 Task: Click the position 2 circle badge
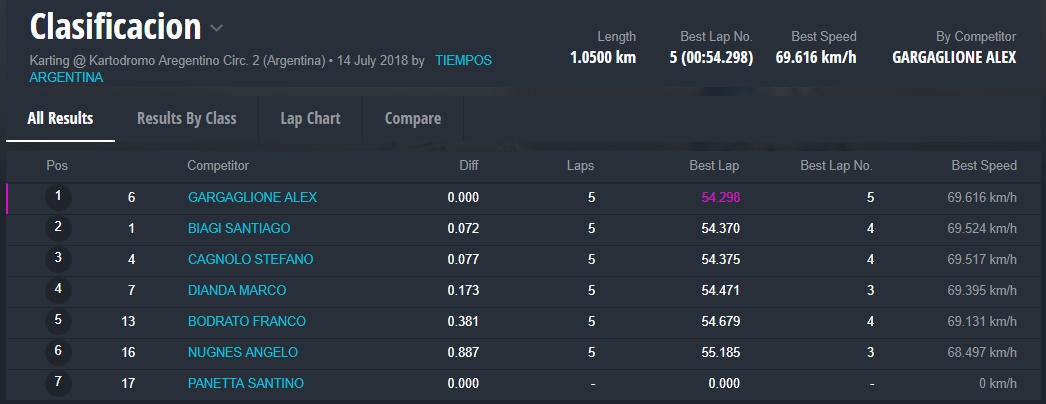tap(58, 228)
